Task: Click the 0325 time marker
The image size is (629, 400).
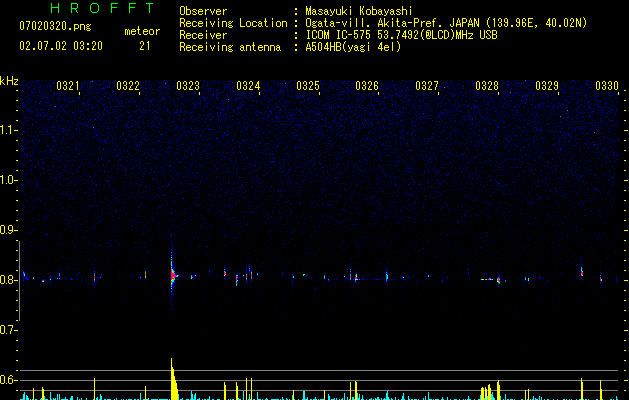Action: pos(307,85)
